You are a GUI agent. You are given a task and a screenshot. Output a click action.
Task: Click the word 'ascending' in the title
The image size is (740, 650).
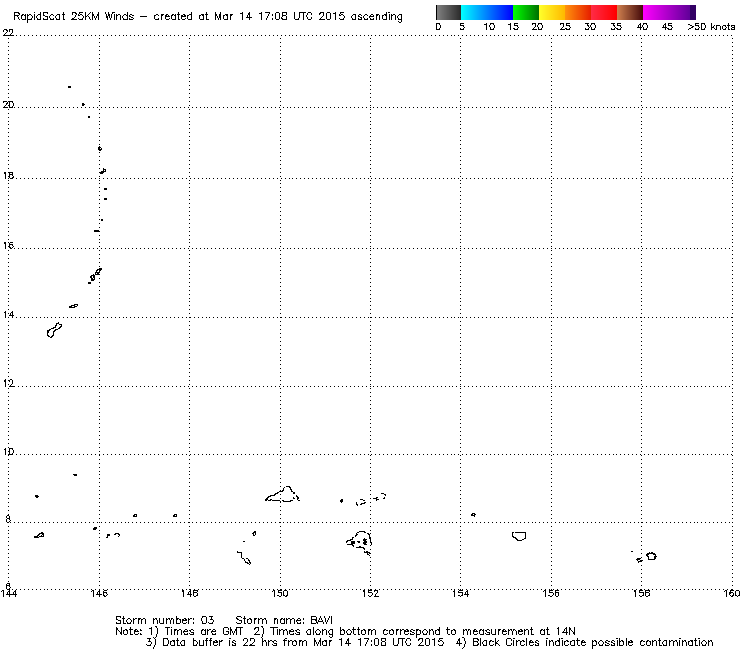tap(377, 17)
